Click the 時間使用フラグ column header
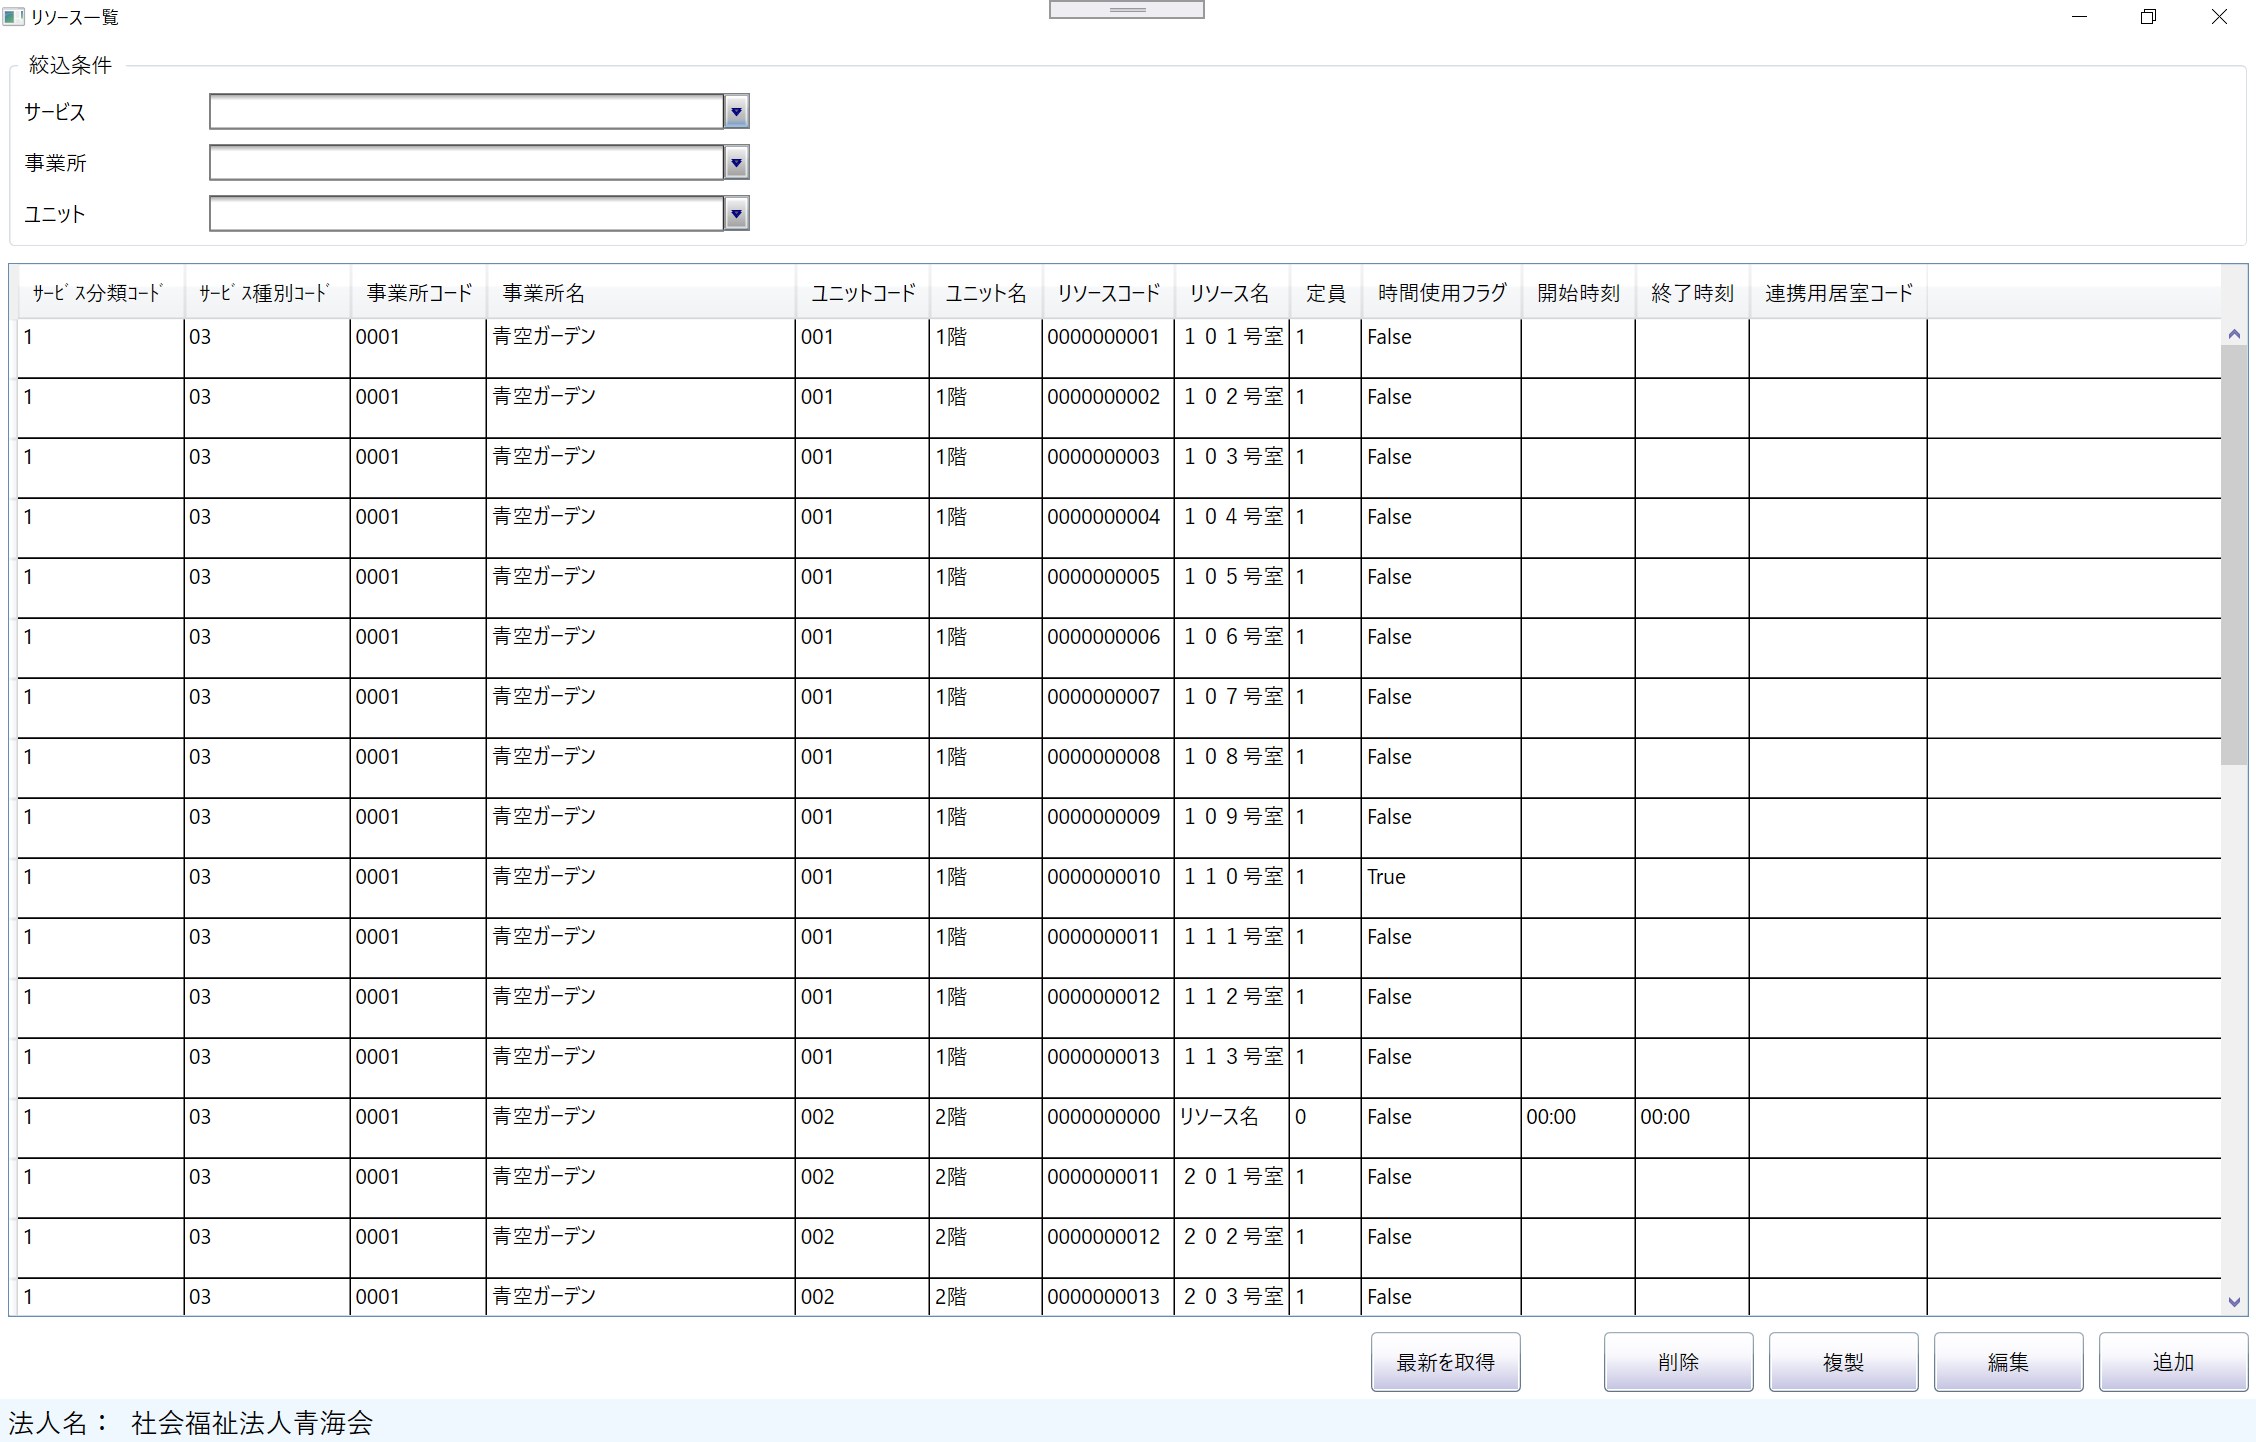 (x=1441, y=293)
